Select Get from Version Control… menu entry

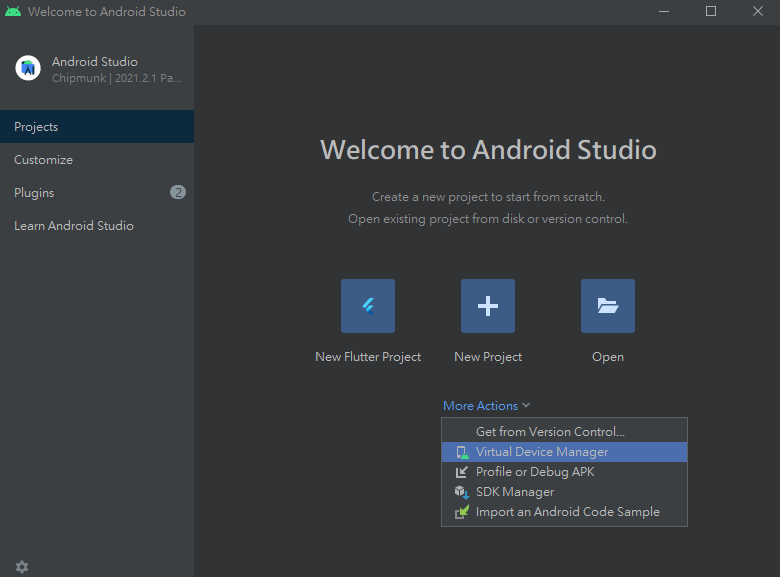[564, 432]
